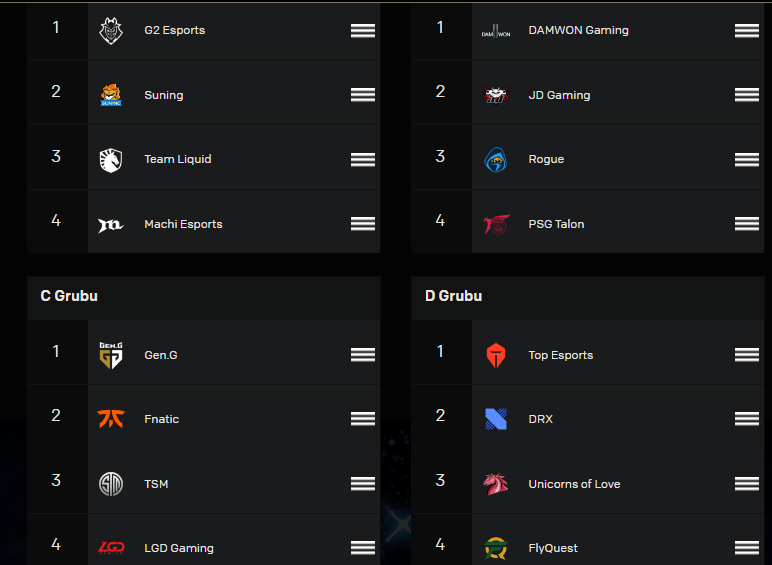The image size is (772, 565).
Task: Grab the reorder handle for Fnatic
Action: tap(363, 419)
